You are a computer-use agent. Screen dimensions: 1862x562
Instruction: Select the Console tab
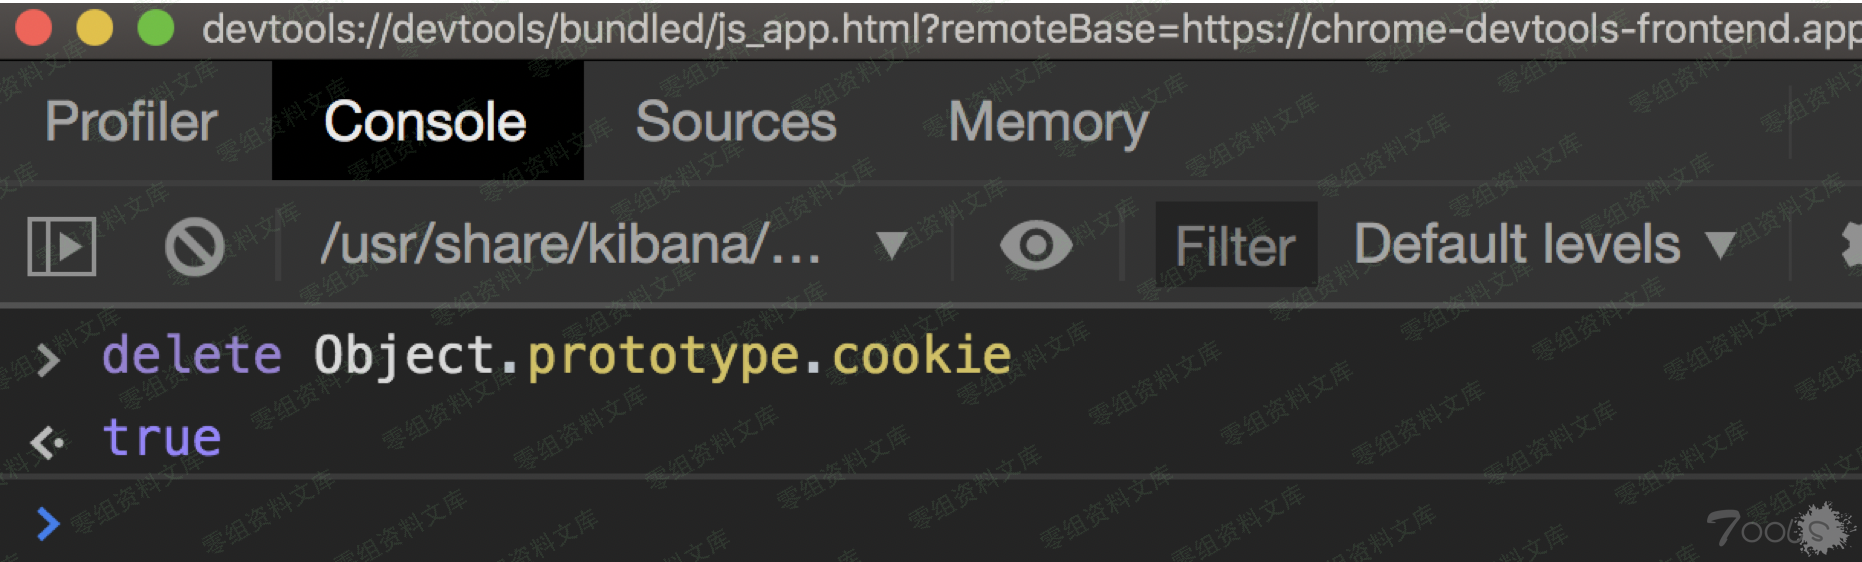426,122
